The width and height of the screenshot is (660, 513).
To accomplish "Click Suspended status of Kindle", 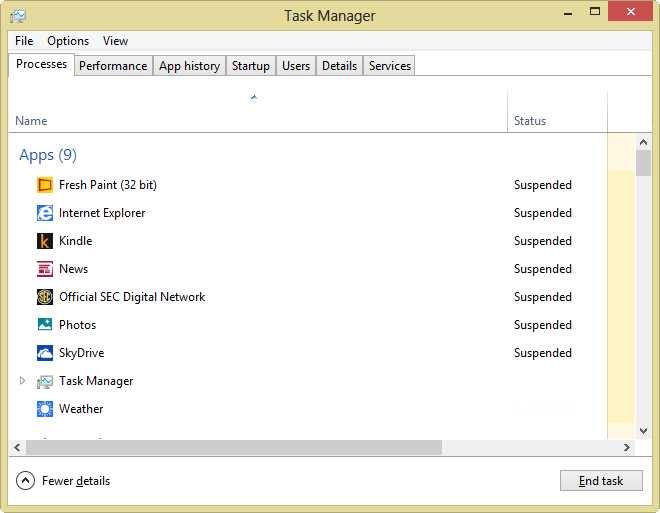I will 543,241.
